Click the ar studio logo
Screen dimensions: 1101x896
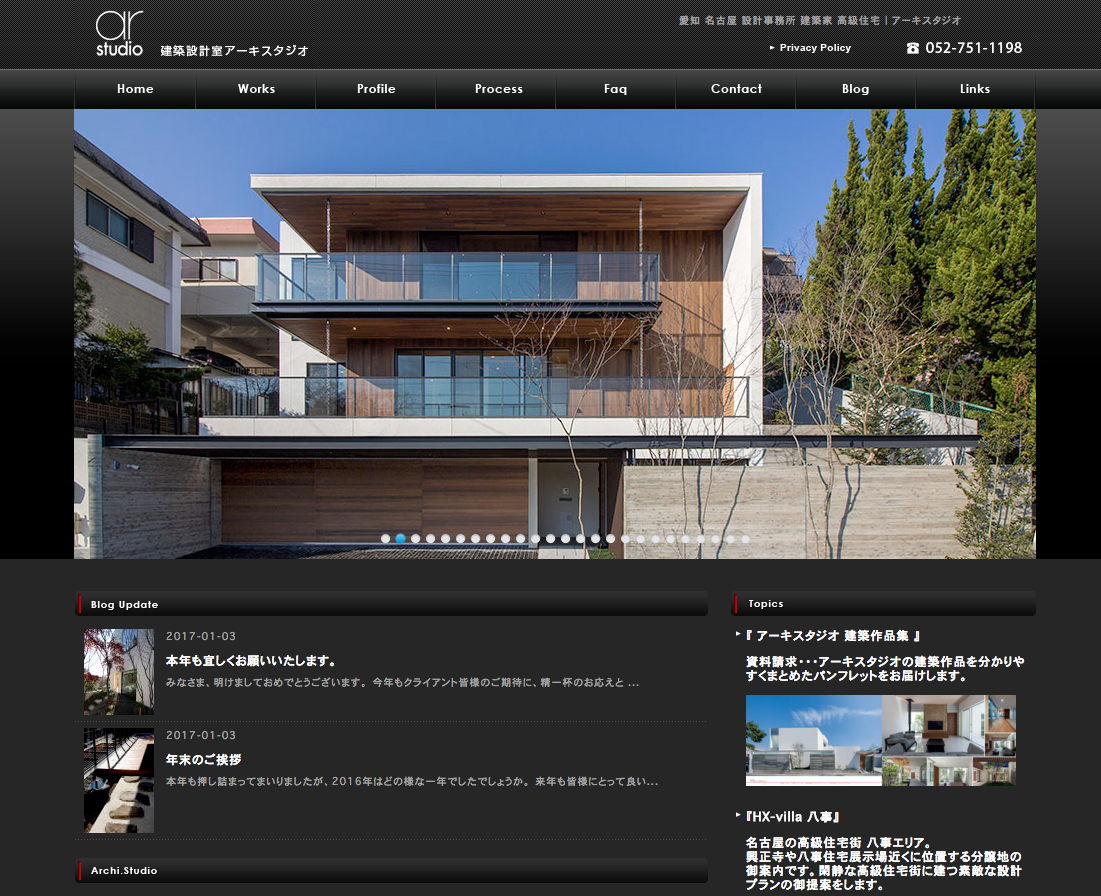pyautogui.click(x=120, y=34)
